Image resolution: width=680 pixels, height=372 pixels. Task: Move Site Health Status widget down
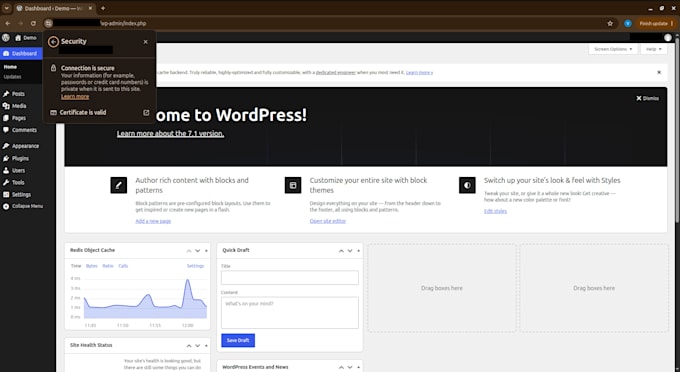point(198,346)
